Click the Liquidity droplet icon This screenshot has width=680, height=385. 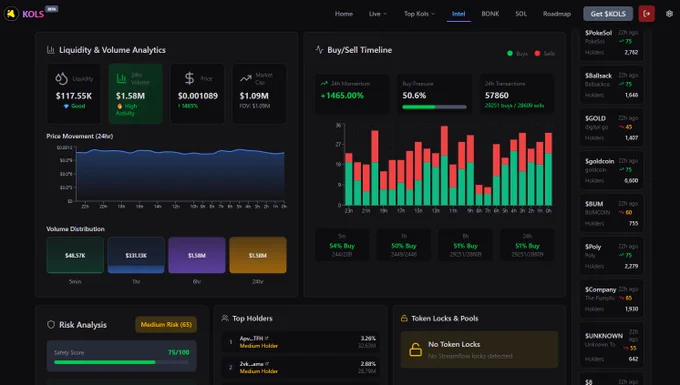pos(61,78)
